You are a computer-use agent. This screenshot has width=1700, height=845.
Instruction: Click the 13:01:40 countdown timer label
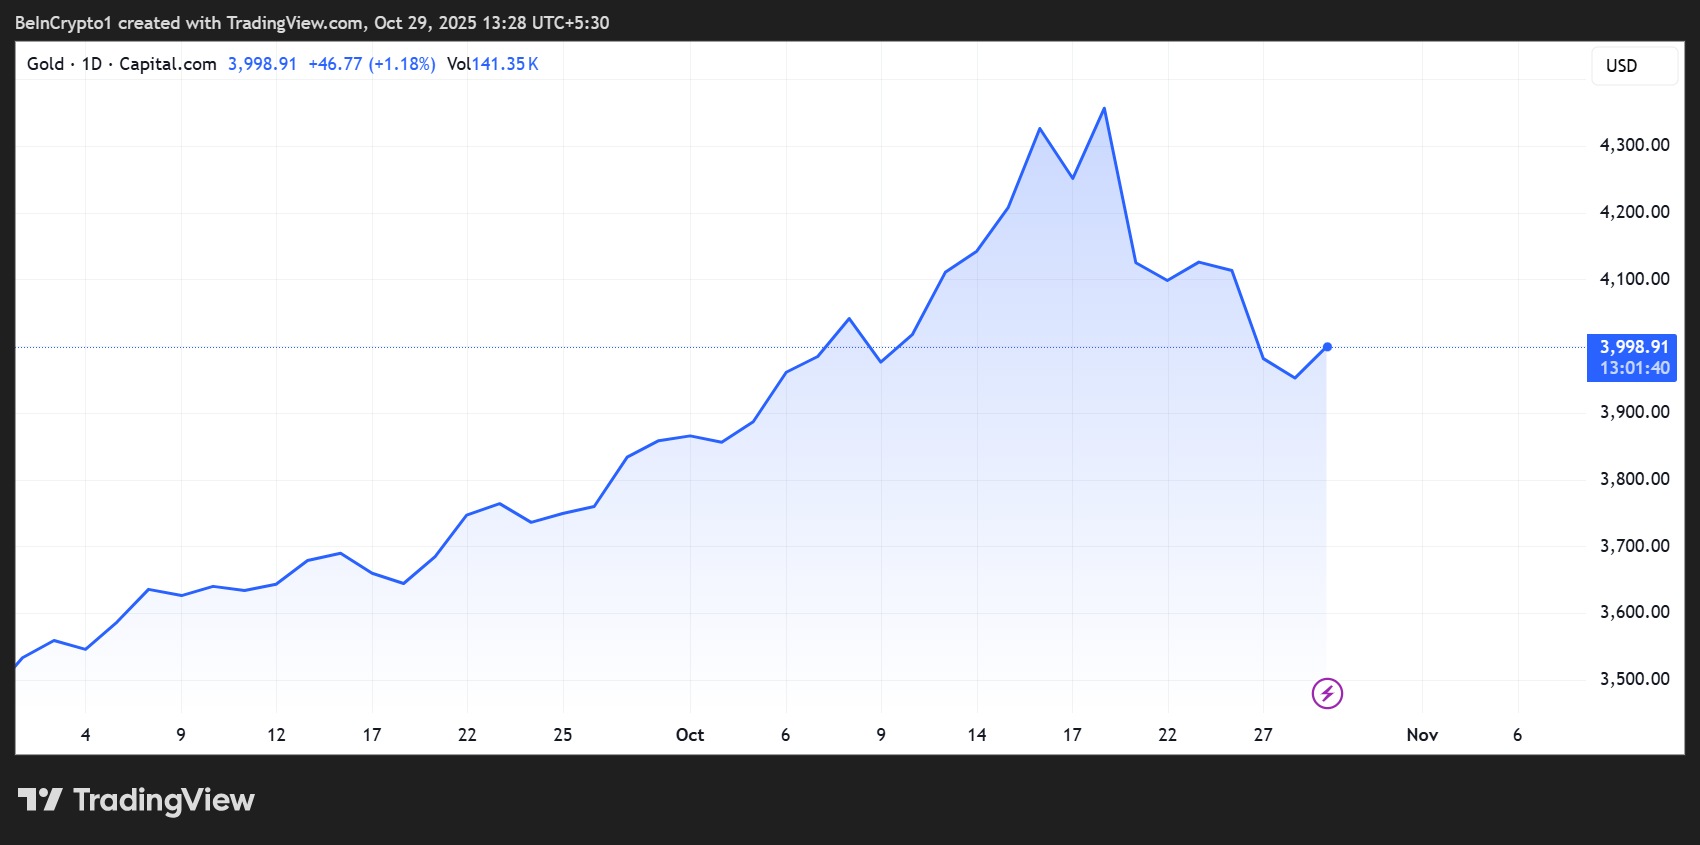coord(1634,368)
